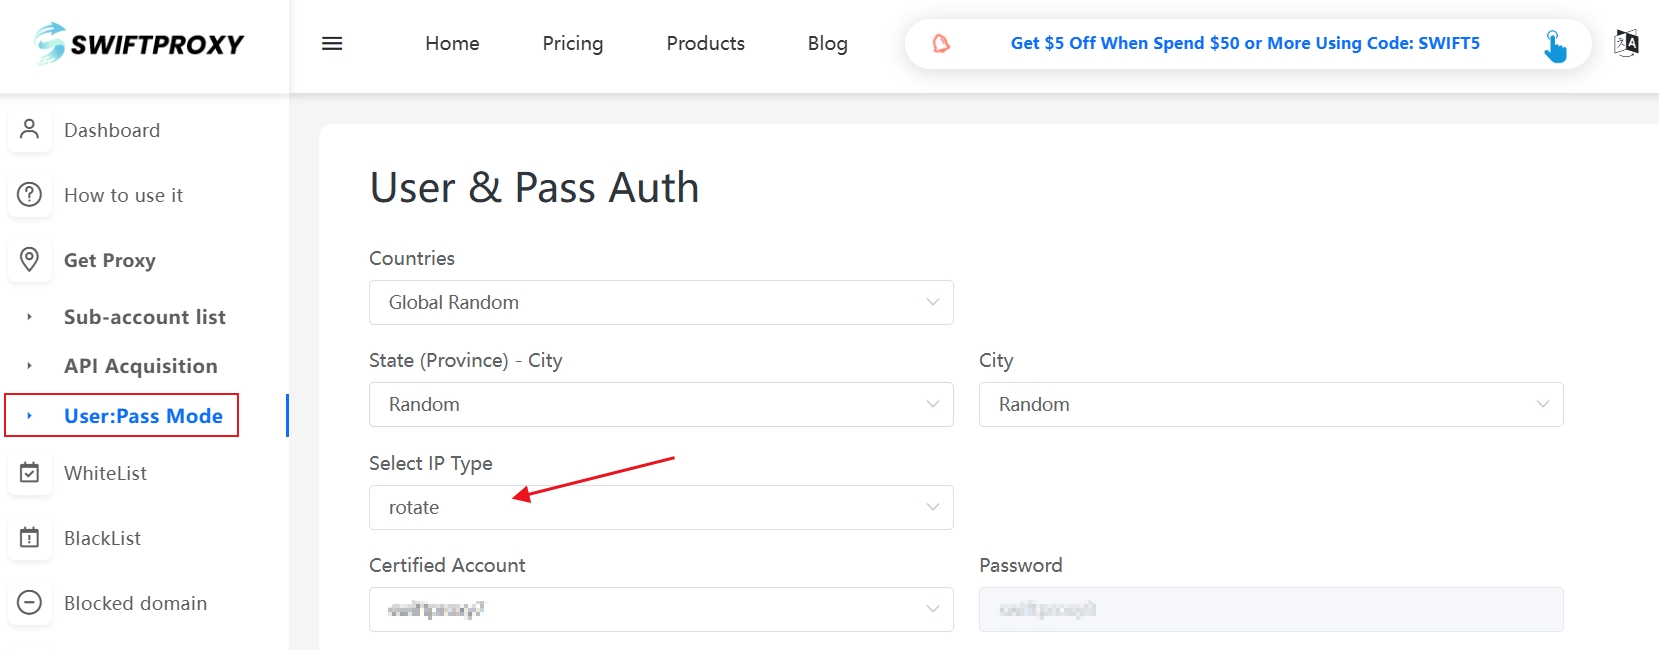This screenshot has width=1659, height=650.
Task: Click the BlackList alert icon
Action: (x=30, y=538)
